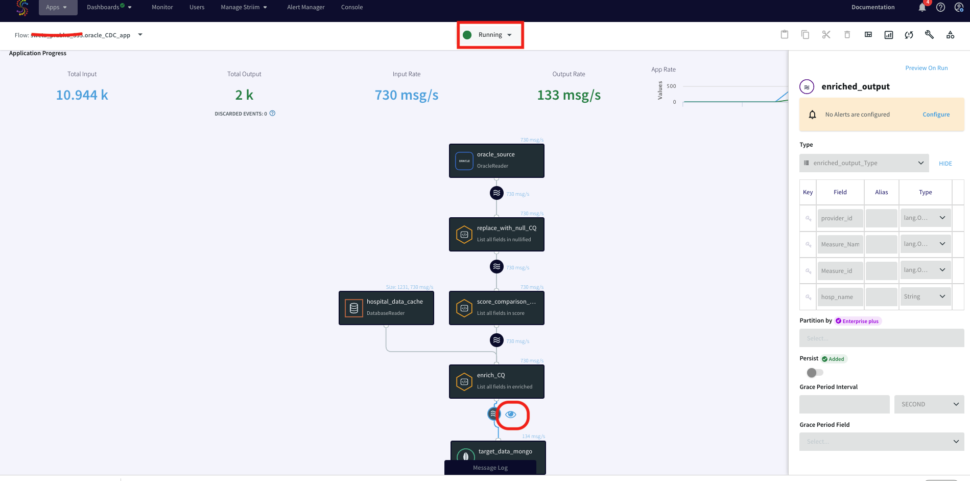Expand the enriched_output_Type dropdown
This screenshot has height=481, width=970.
pos(864,163)
